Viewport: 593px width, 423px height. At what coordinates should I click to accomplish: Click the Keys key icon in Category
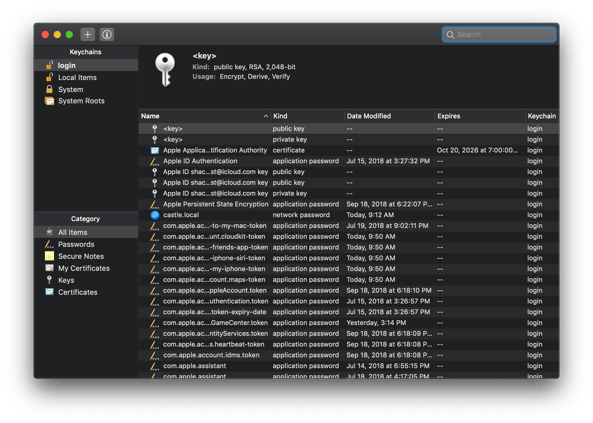[49, 280]
